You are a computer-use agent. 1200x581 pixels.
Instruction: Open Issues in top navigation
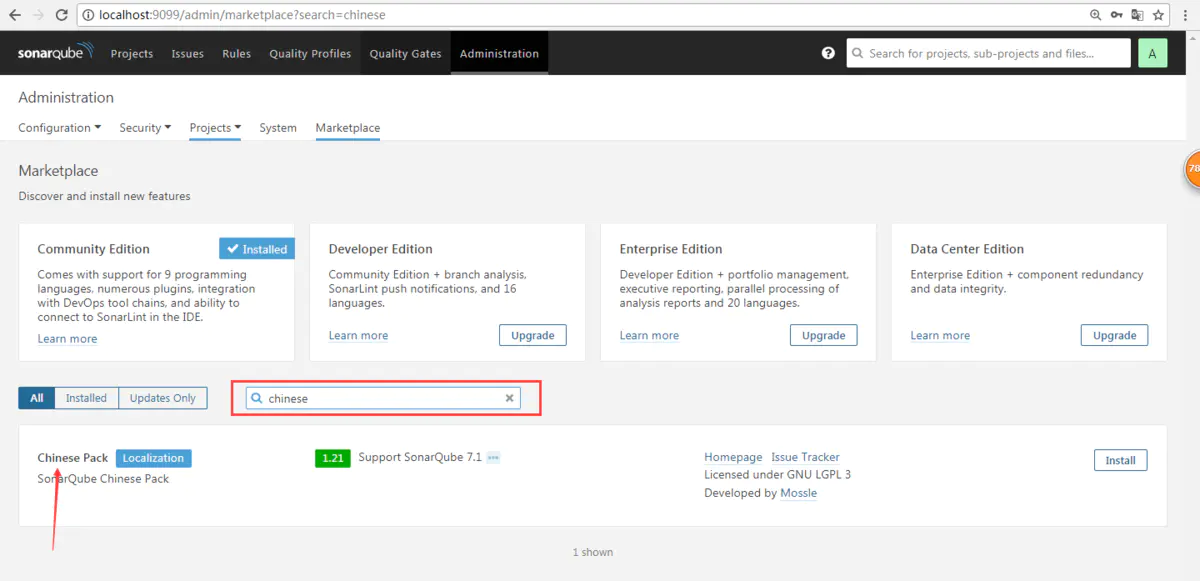point(187,54)
